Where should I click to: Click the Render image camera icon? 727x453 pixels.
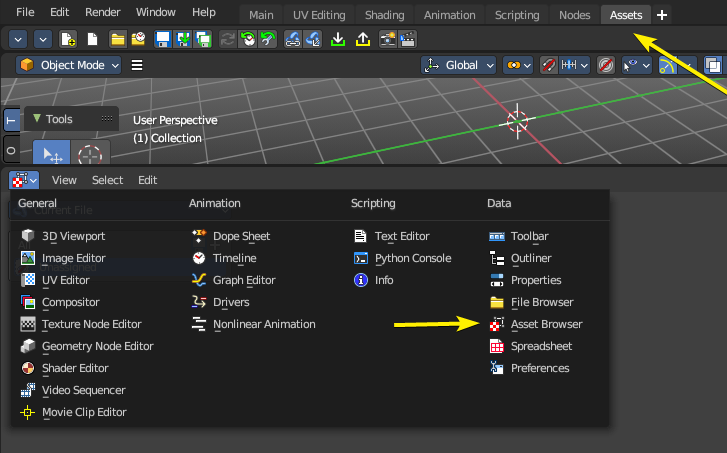pyautogui.click(x=388, y=39)
